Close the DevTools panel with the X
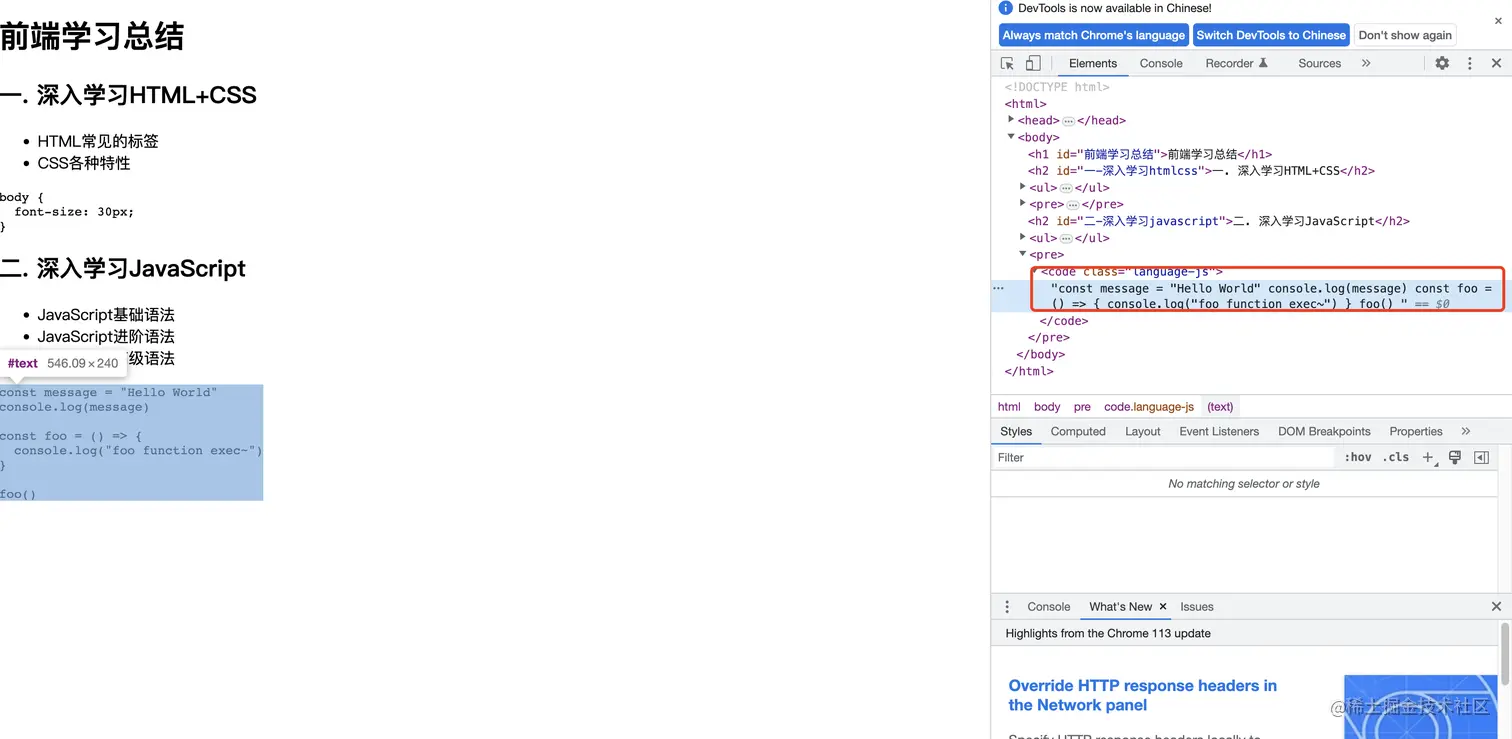1512x739 pixels. click(1496, 63)
